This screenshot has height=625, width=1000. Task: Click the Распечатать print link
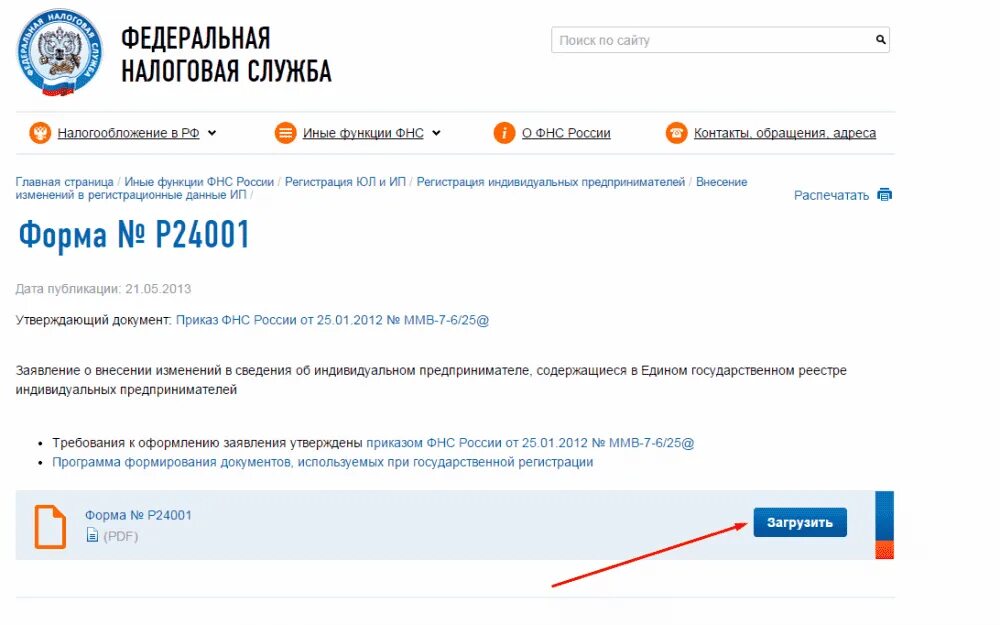831,195
